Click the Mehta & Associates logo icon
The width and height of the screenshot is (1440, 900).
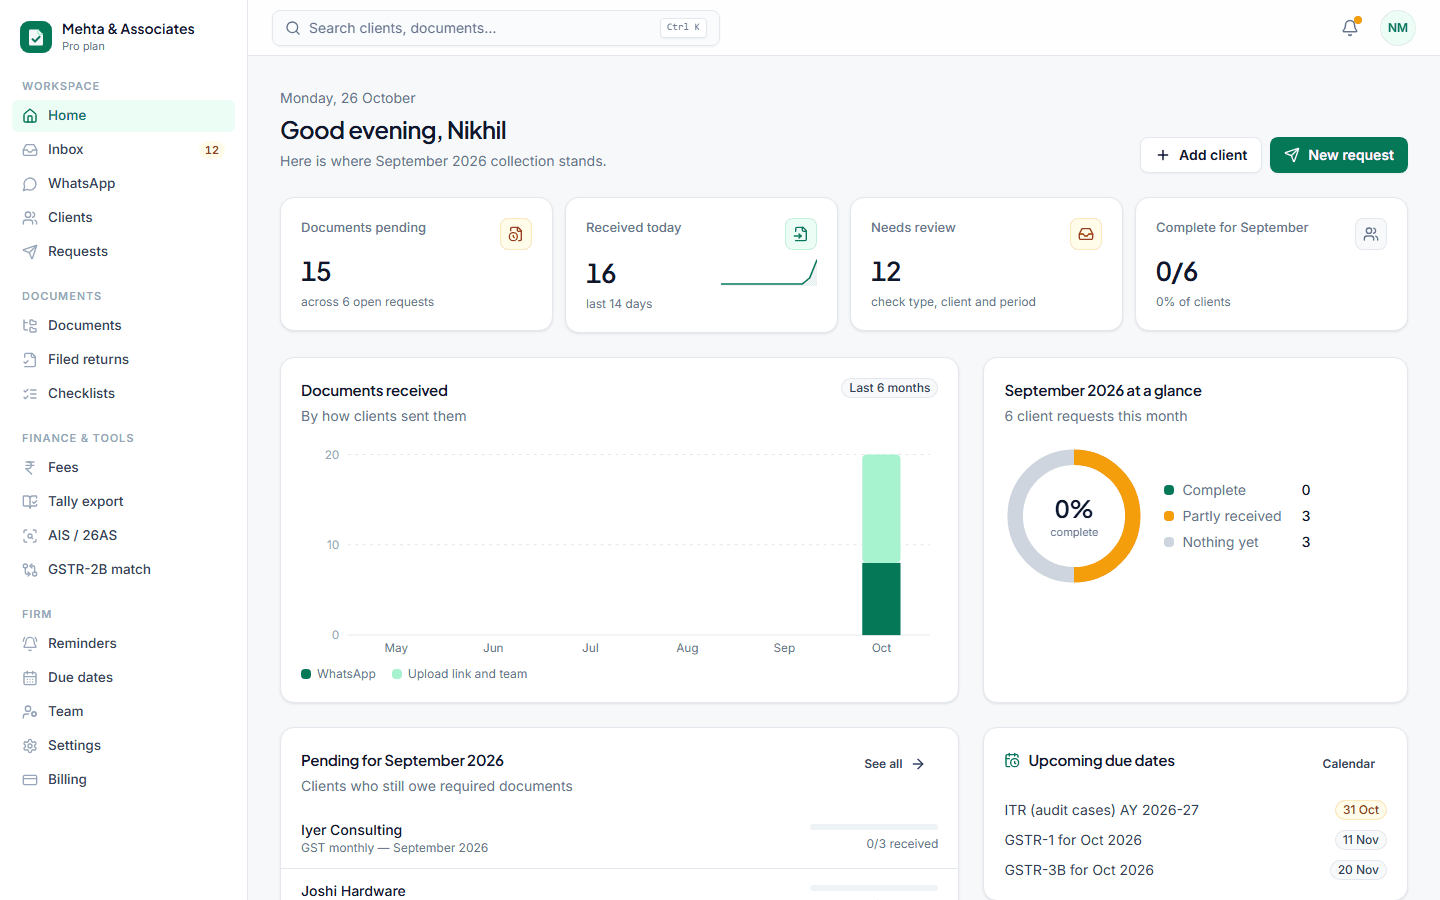(x=36, y=37)
